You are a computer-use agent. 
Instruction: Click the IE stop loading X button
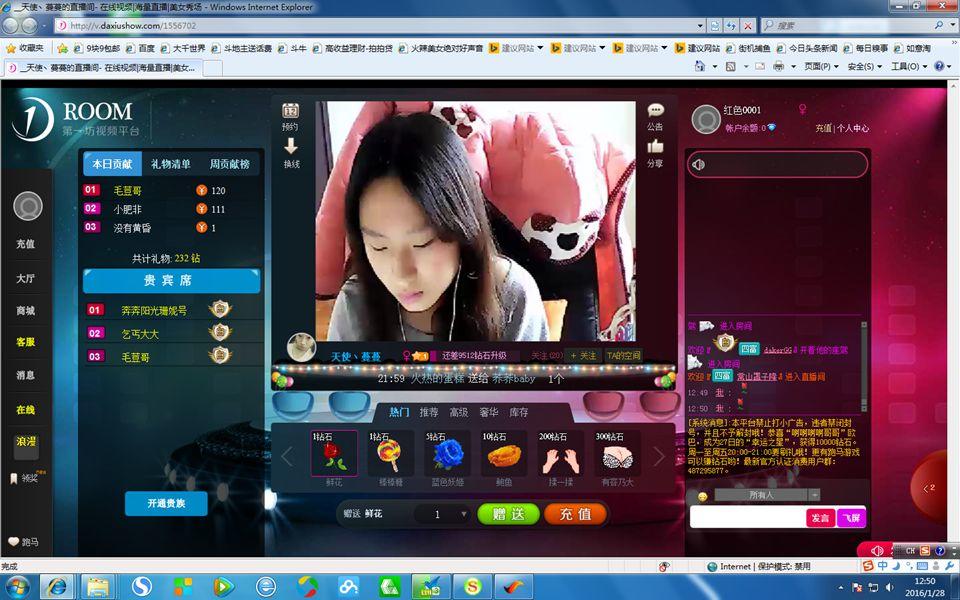(x=748, y=26)
